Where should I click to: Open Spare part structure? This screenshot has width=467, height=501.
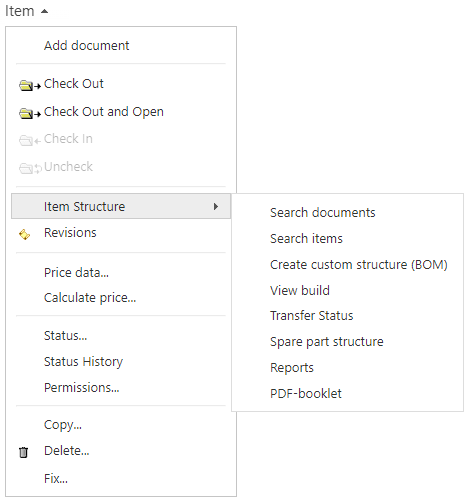coord(326,342)
